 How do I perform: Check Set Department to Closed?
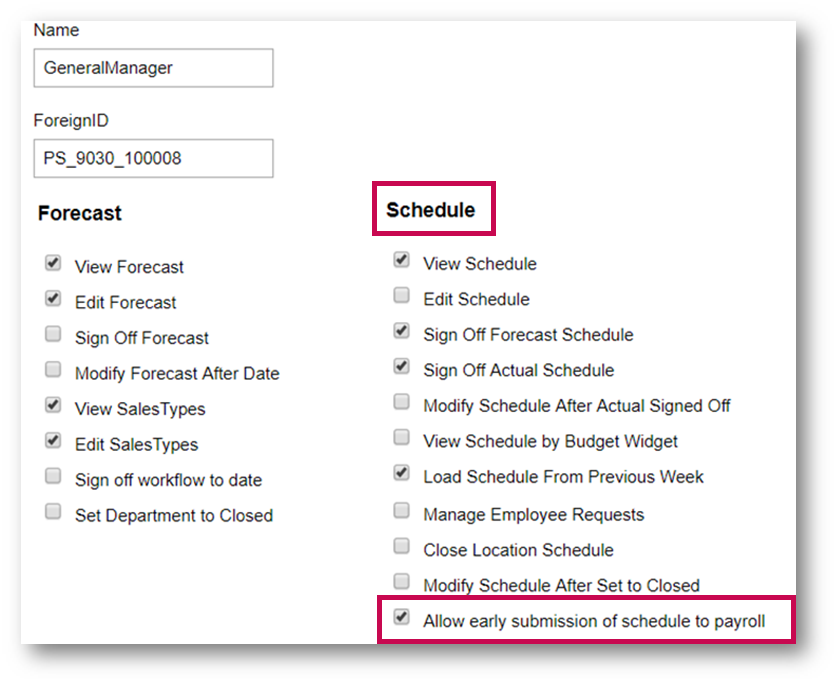pyautogui.click(x=53, y=513)
